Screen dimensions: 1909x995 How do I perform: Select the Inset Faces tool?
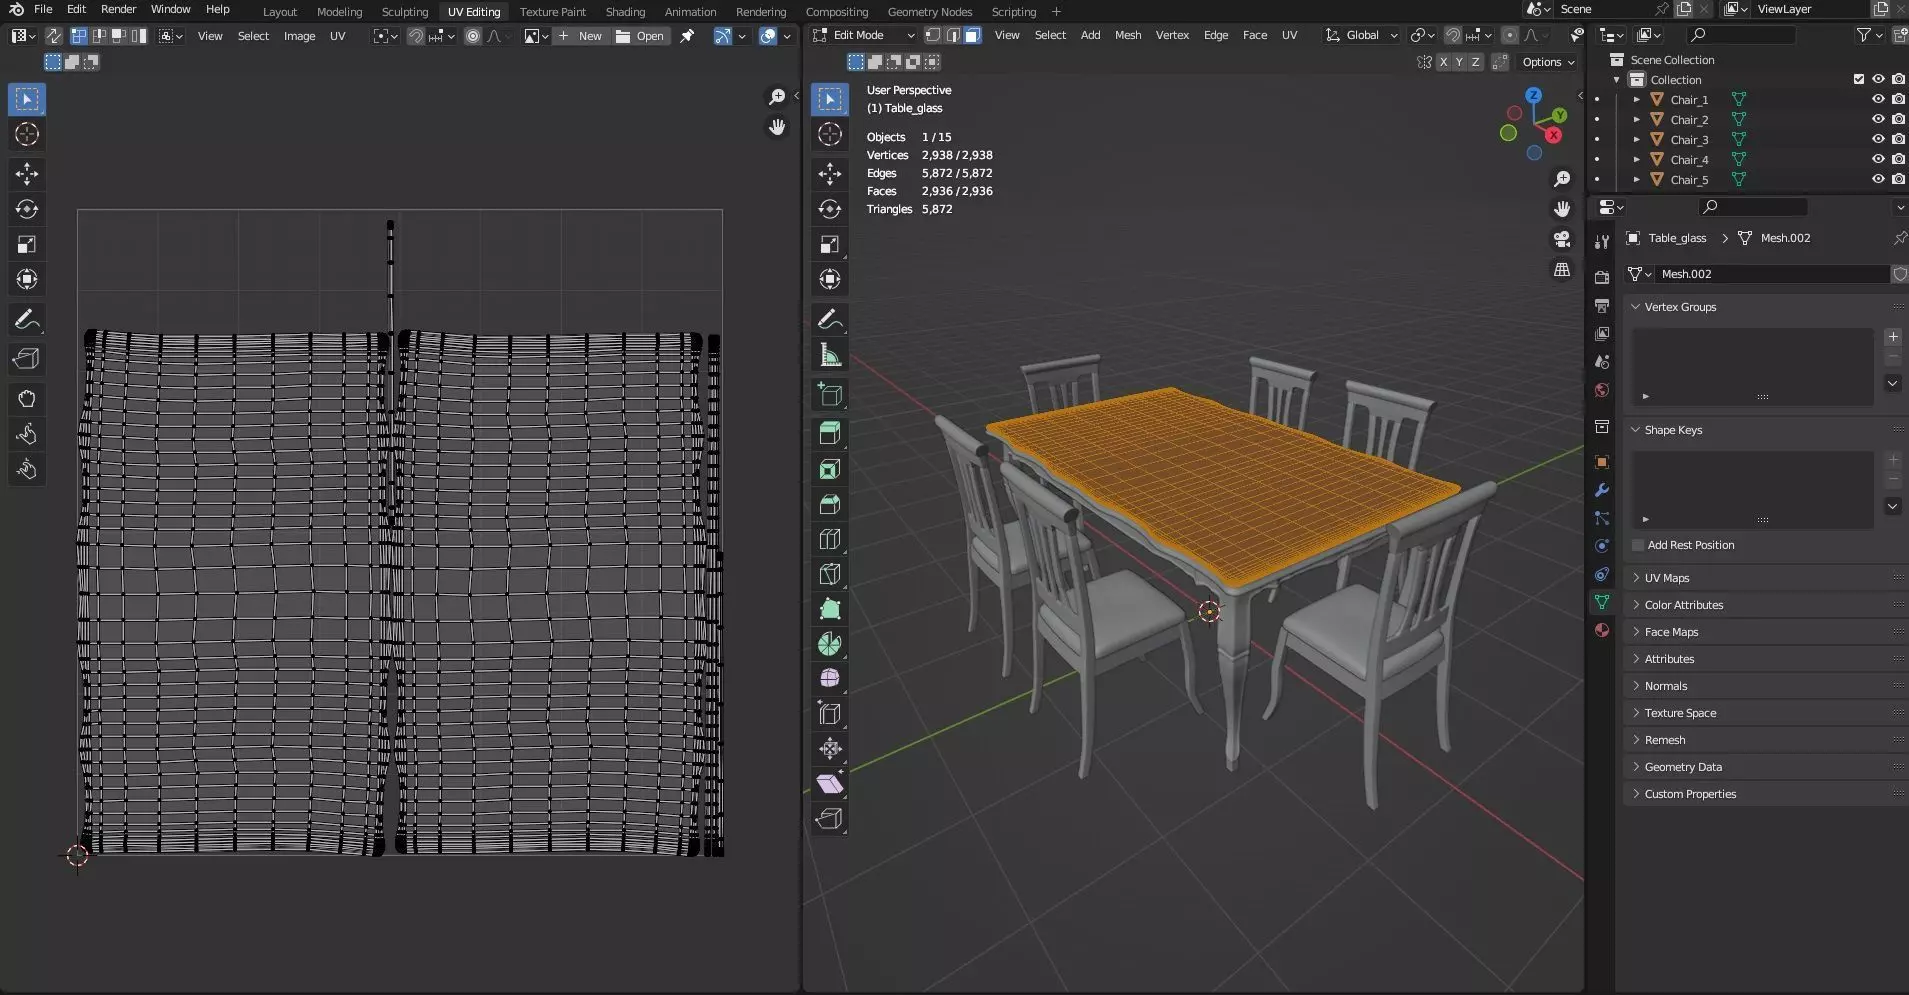click(830, 469)
